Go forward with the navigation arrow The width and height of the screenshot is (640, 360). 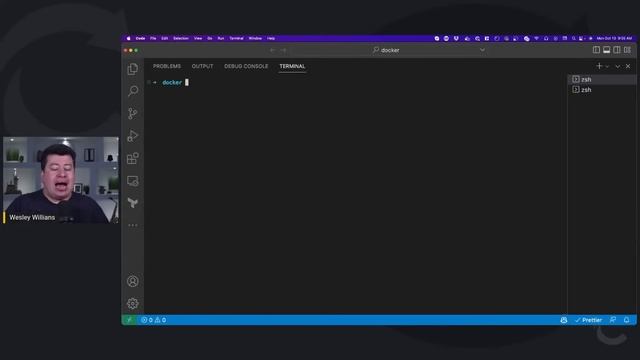click(x=283, y=50)
